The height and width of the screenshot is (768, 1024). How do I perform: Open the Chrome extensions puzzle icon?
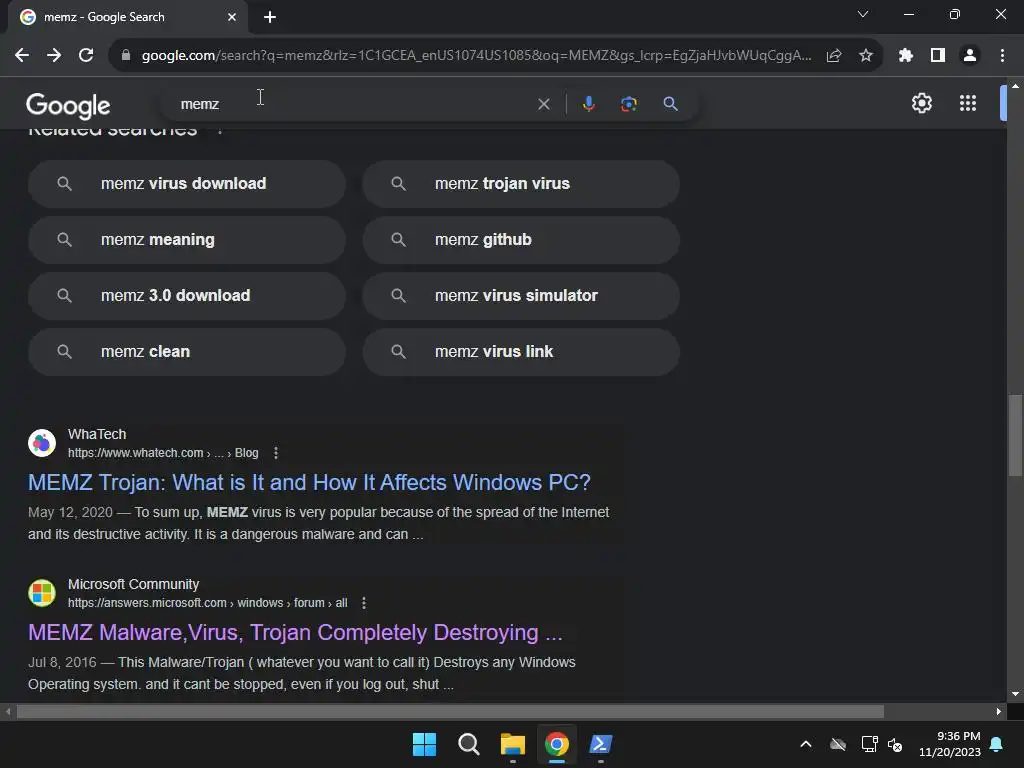[905, 56]
